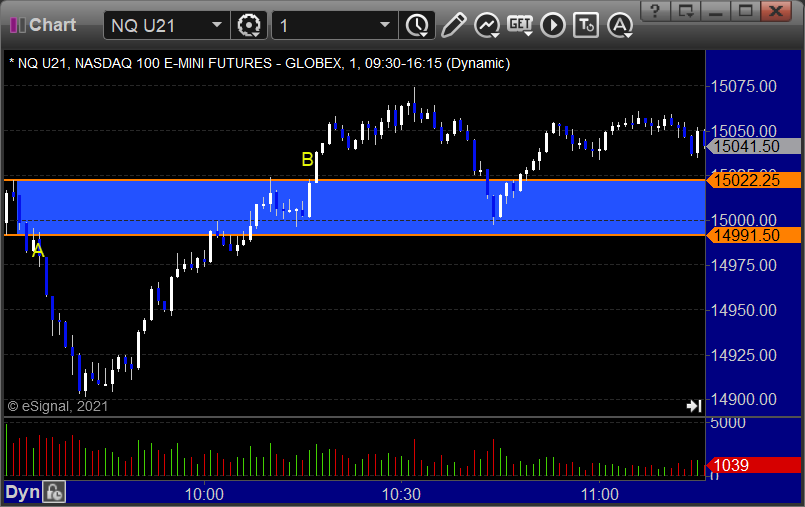The height and width of the screenshot is (507, 805).
Task: Click the pop-out window button
Action: pos(685,10)
